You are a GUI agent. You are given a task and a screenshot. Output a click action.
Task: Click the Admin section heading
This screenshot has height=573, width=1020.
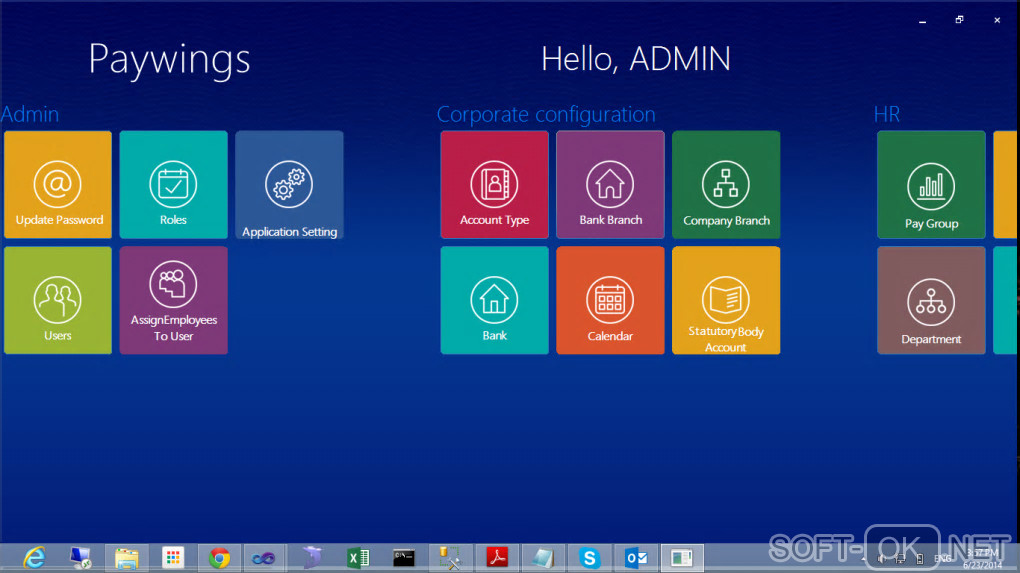30,114
